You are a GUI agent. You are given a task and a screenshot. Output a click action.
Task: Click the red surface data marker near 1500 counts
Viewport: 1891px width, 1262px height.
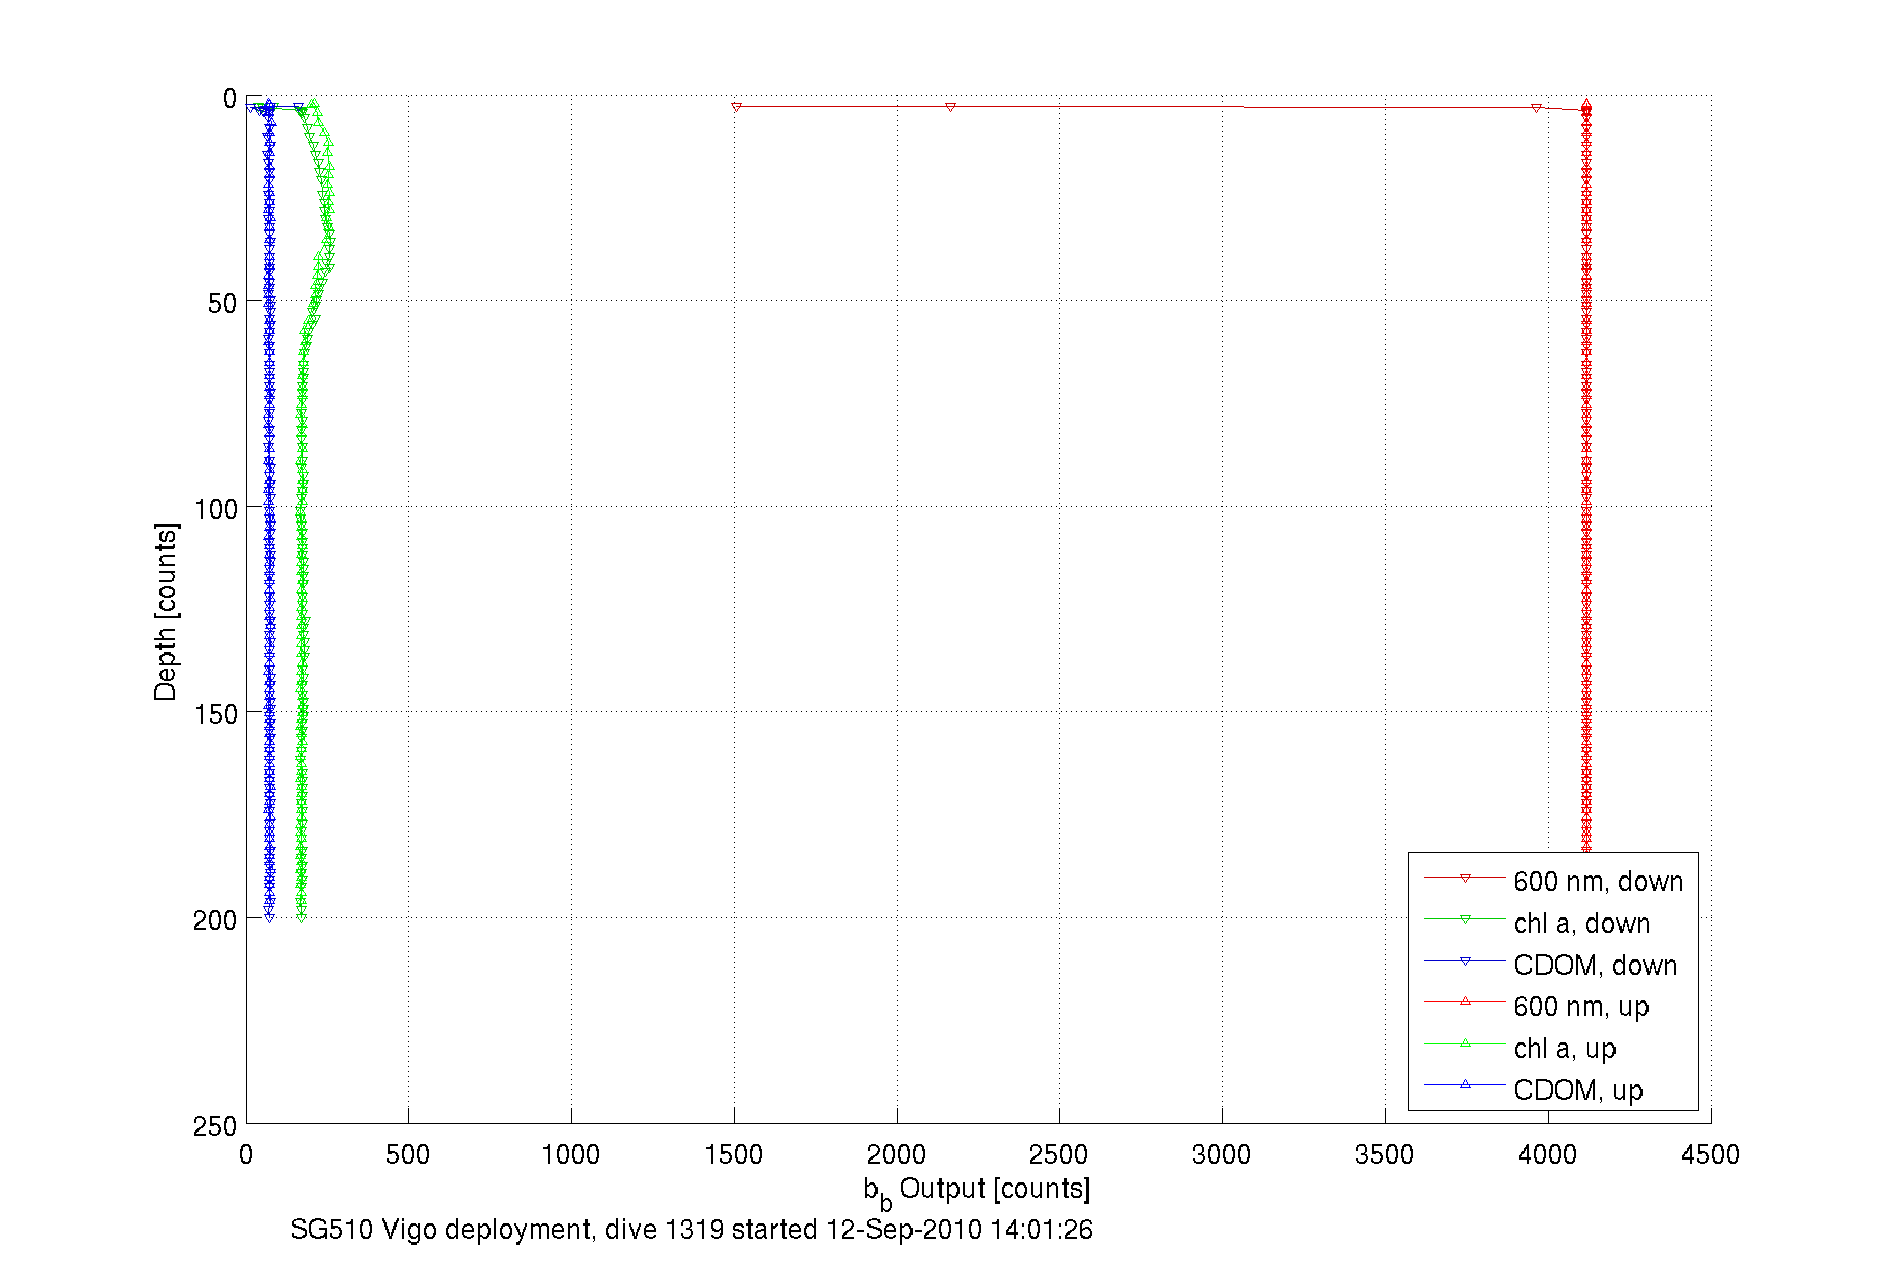pyautogui.click(x=737, y=106)
